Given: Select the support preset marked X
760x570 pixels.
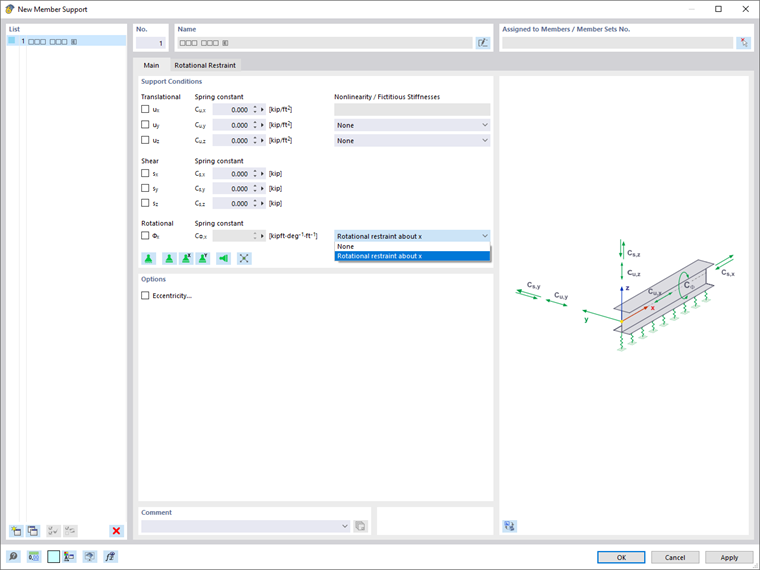Looking at the screenshot, I should pos(186,259).
